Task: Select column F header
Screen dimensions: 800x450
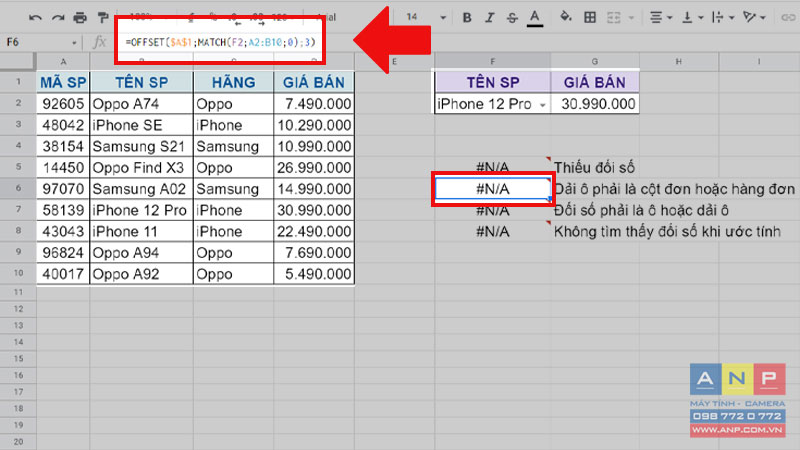Action: click(x=492, y=62)
